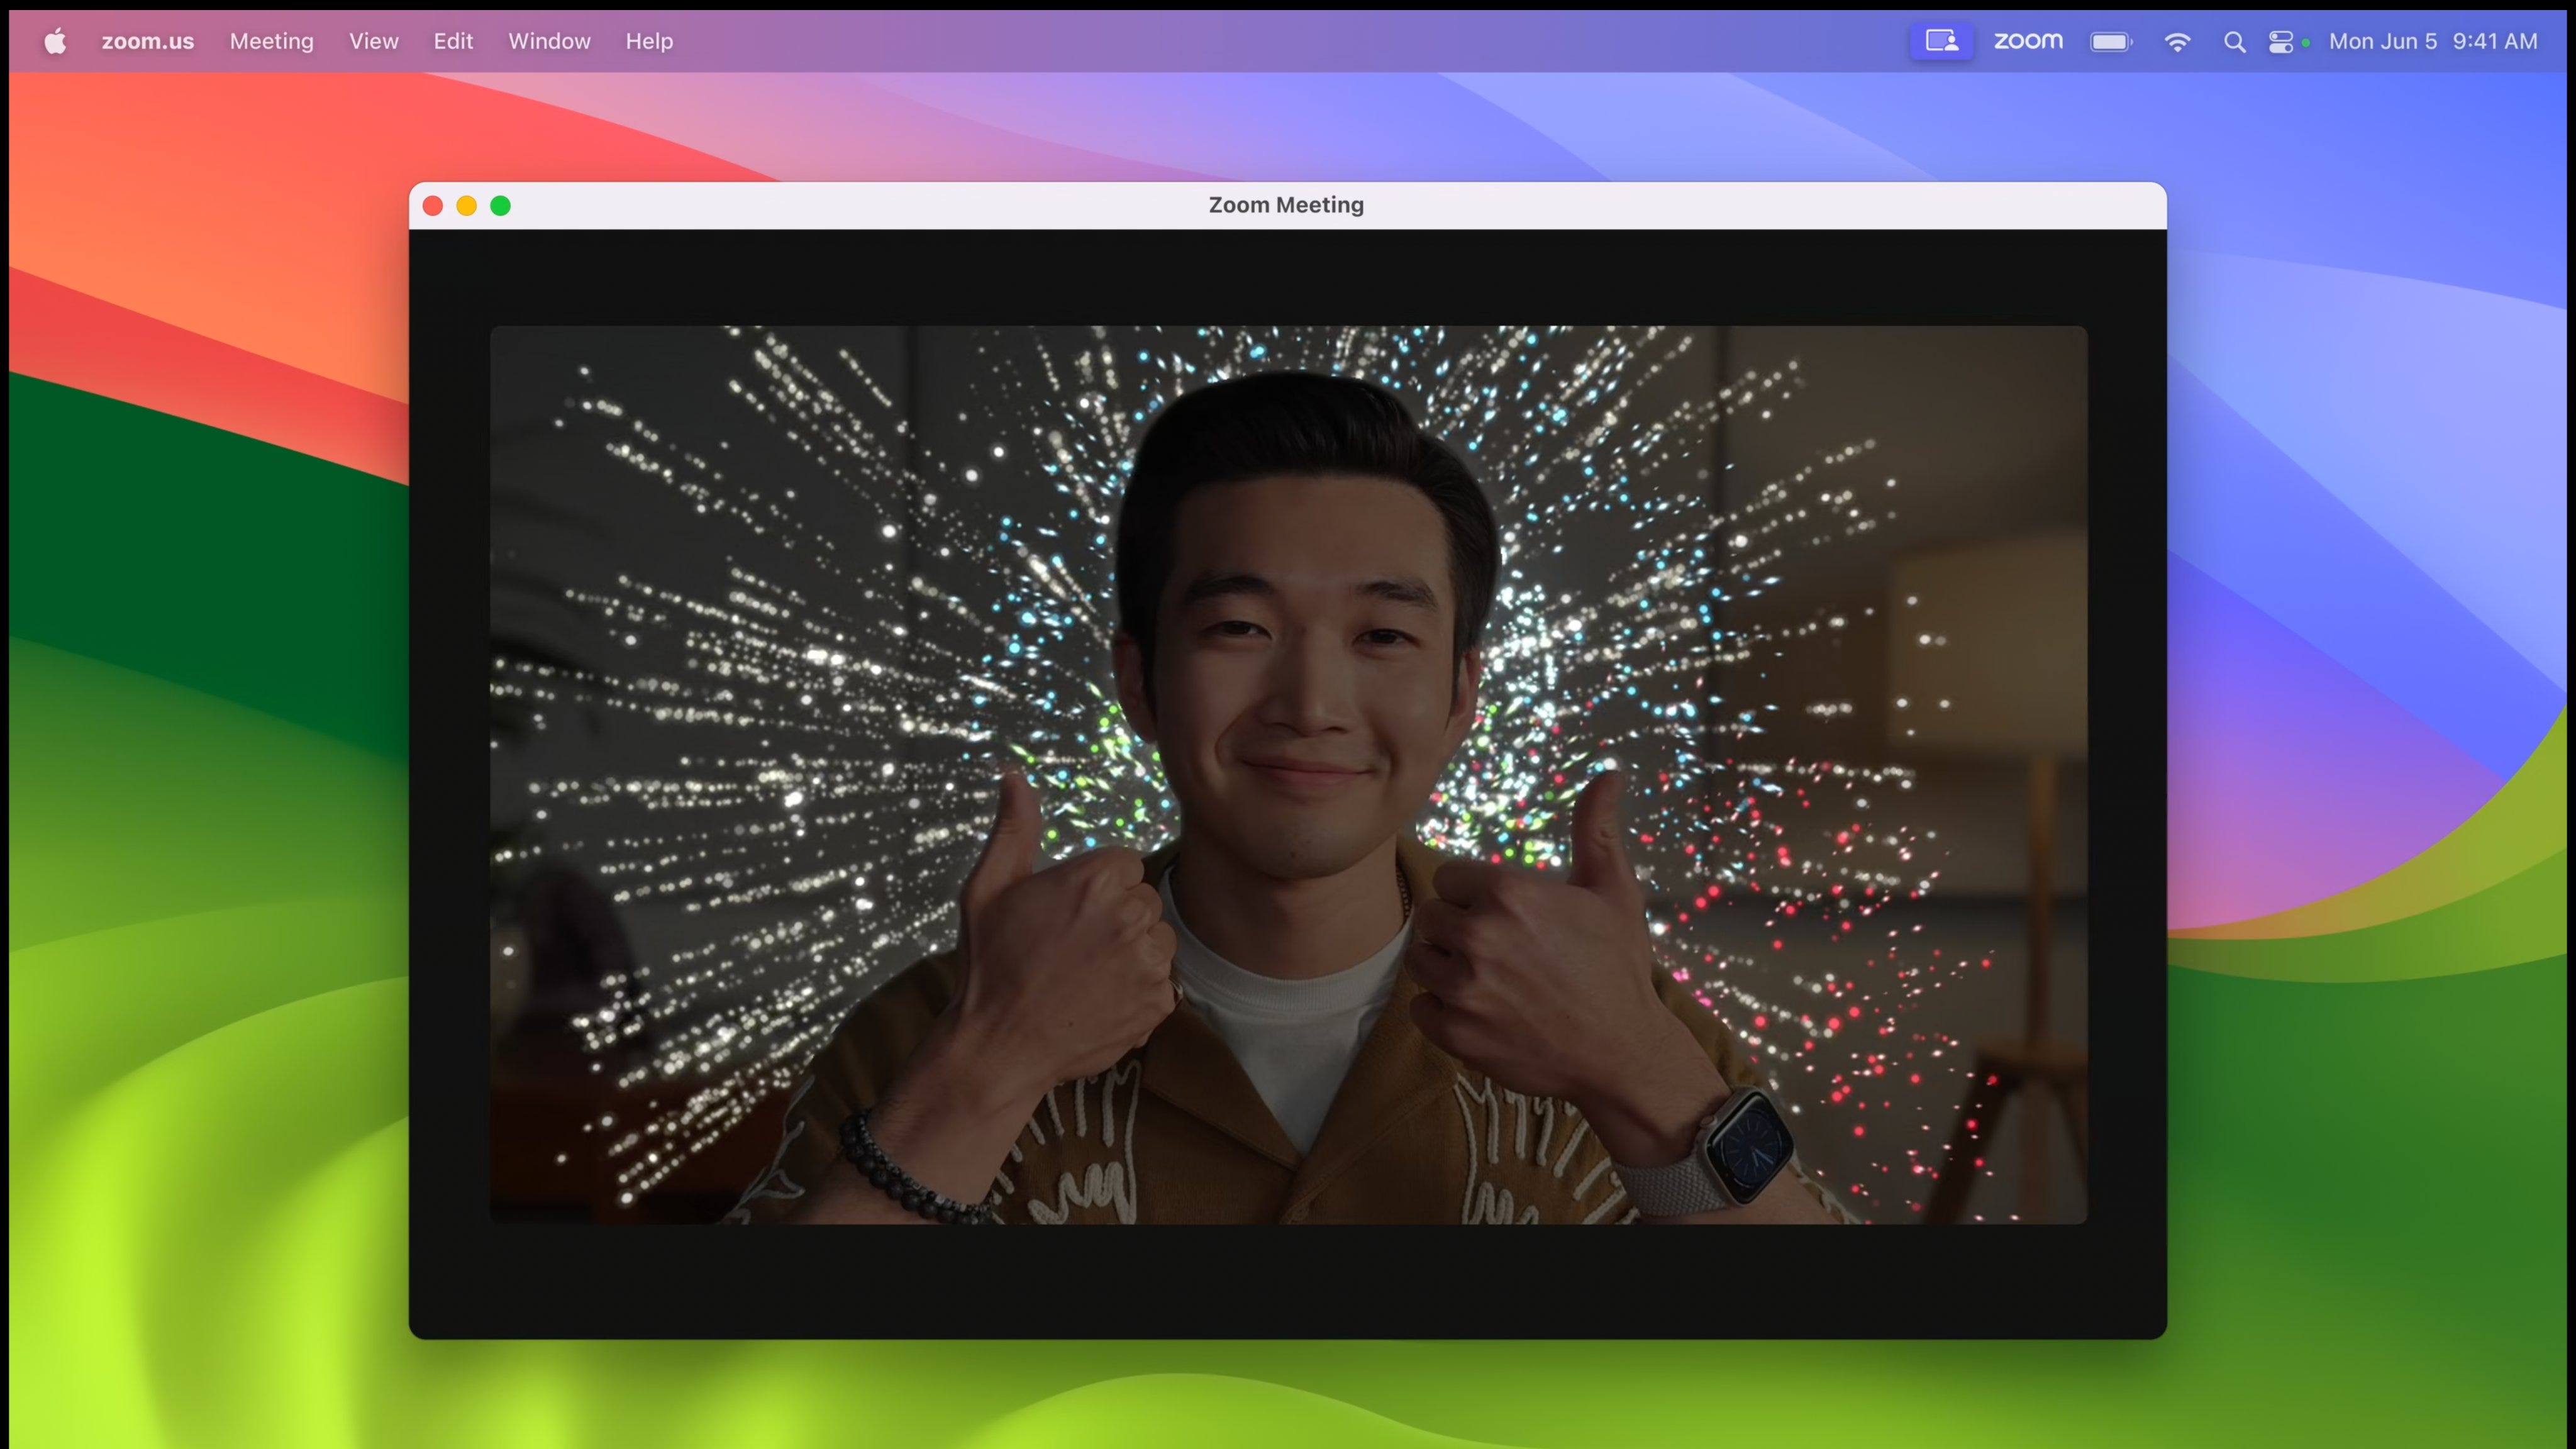Open the Zoom status menu bar item

point(2027,41)
